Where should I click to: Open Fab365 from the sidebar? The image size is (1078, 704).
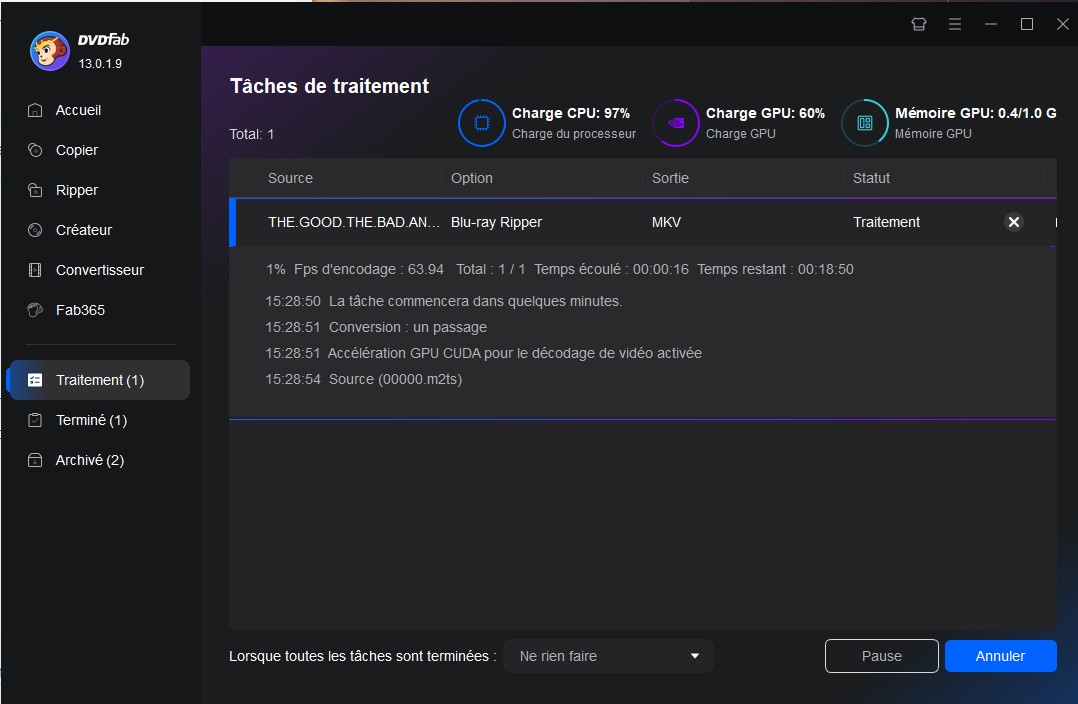(x=80, y=310)
